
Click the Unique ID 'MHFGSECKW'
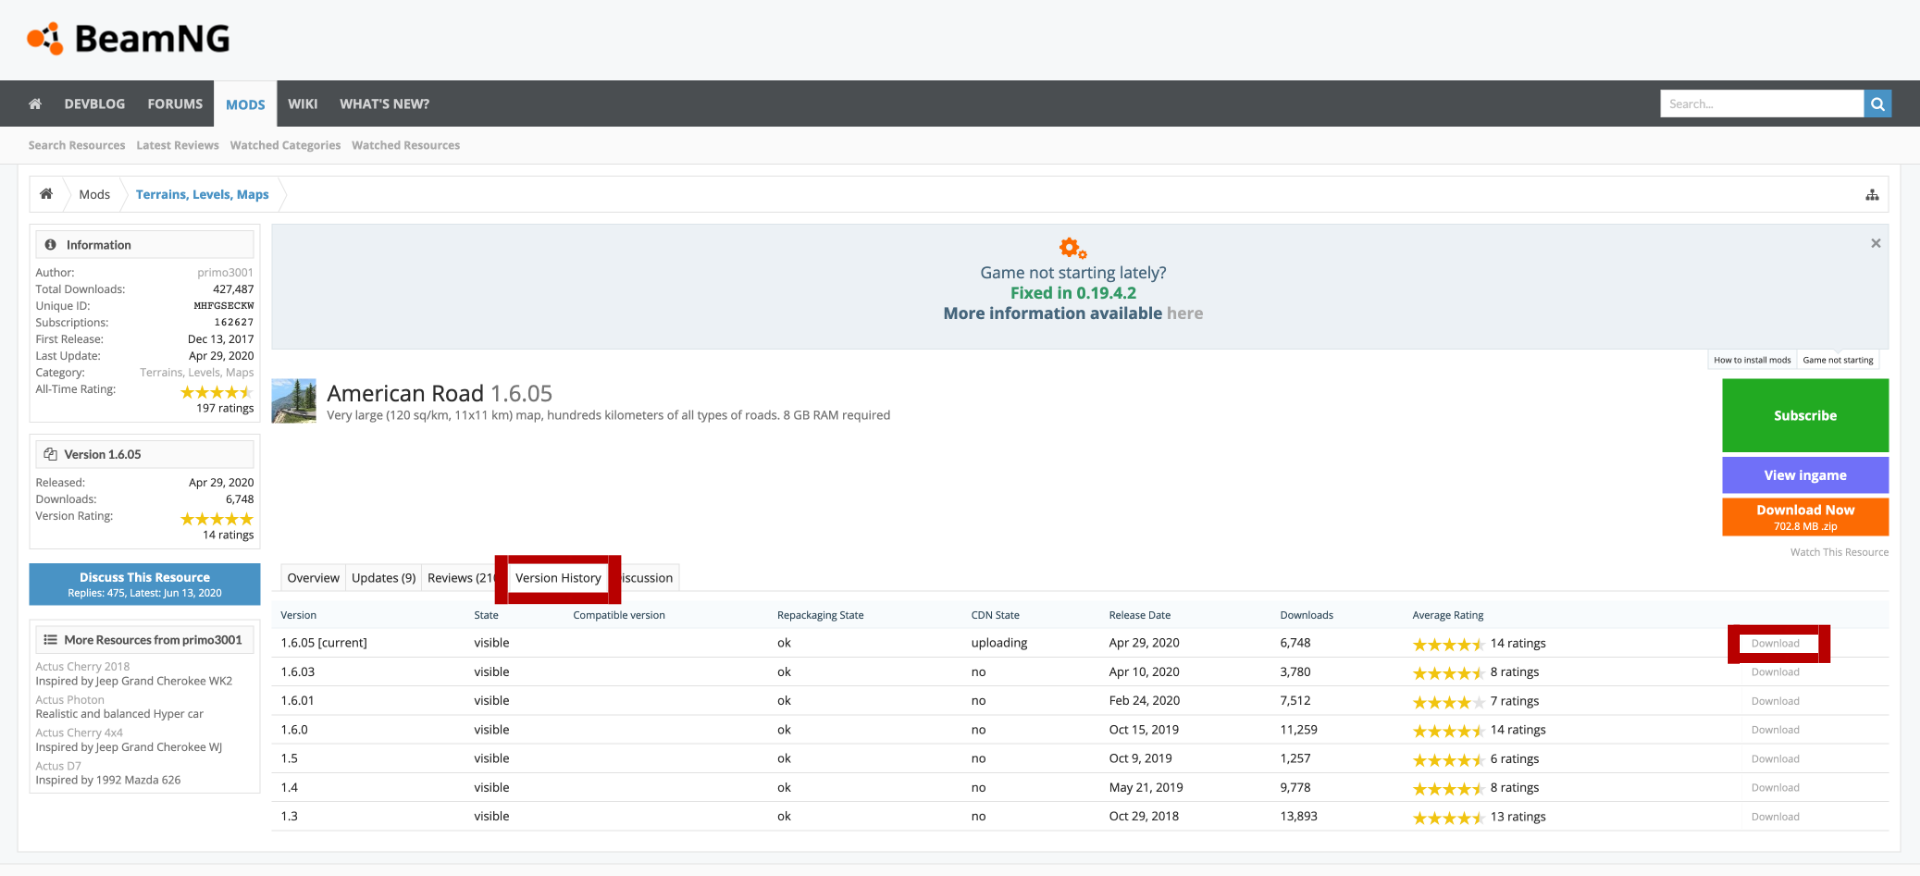(x=224, y=306)
